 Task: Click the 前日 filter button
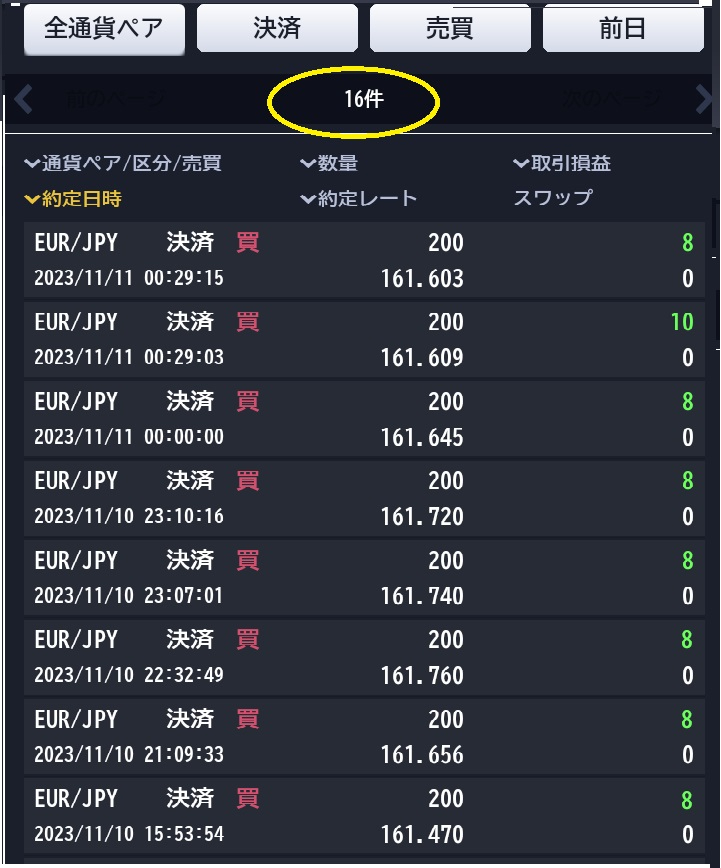(x=623, y=27)
